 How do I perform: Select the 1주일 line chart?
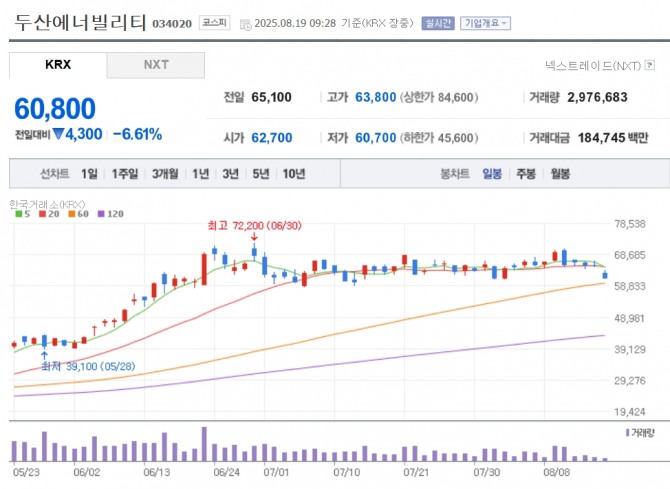pyautogui.click(x=125, y=174)
